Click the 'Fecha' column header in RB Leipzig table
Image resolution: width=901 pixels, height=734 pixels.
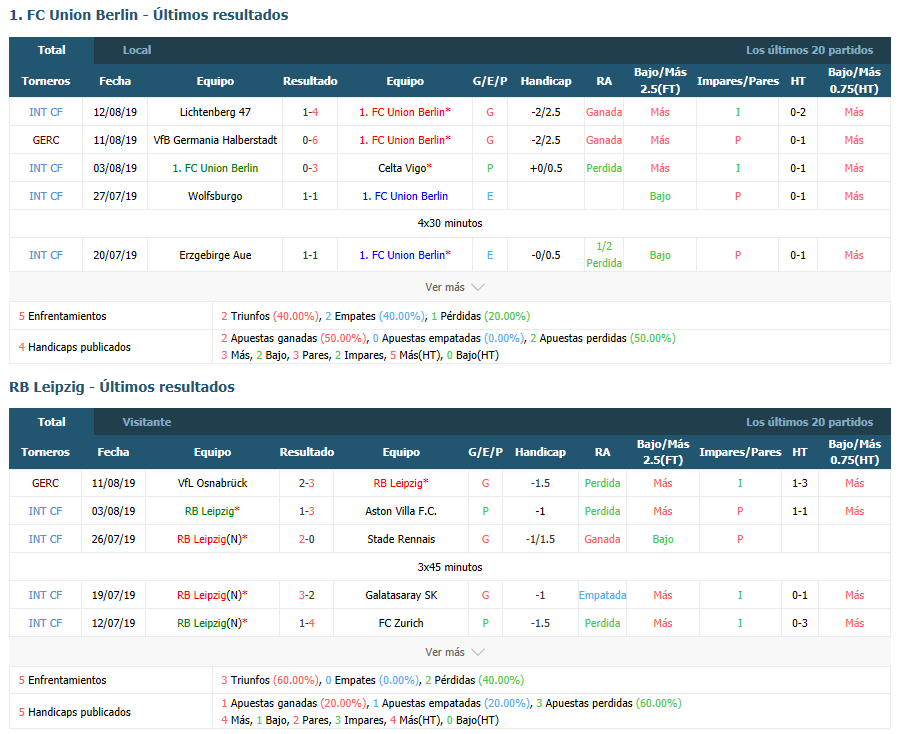[x=113, y=452]
